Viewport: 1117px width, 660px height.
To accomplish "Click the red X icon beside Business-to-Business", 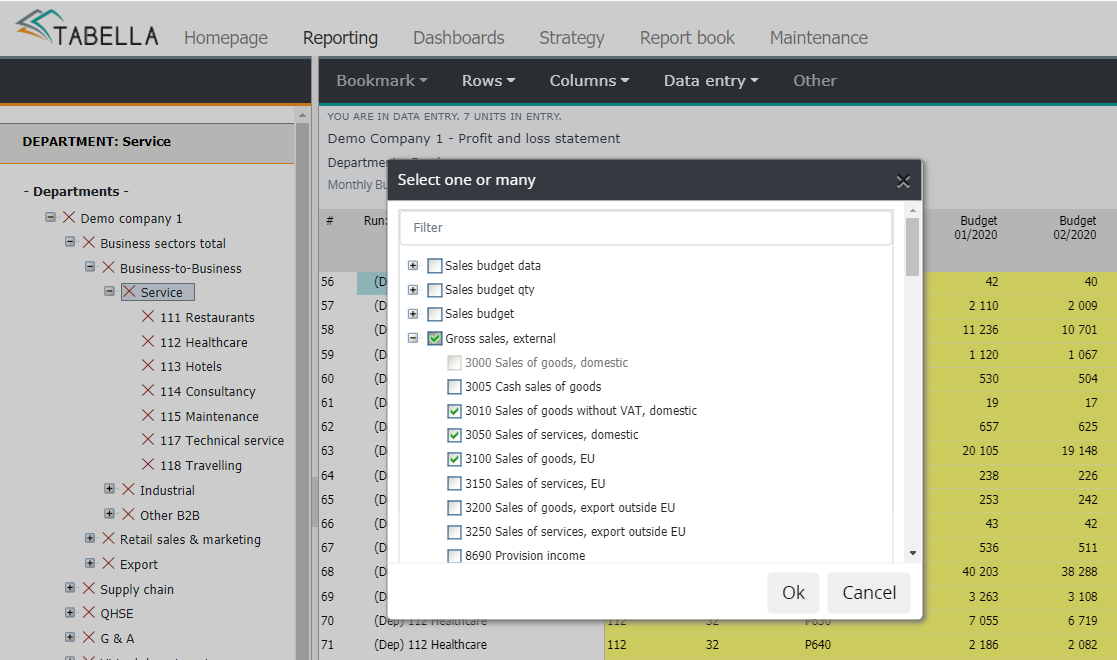I will pyautogui.click(x=108, y=267).
